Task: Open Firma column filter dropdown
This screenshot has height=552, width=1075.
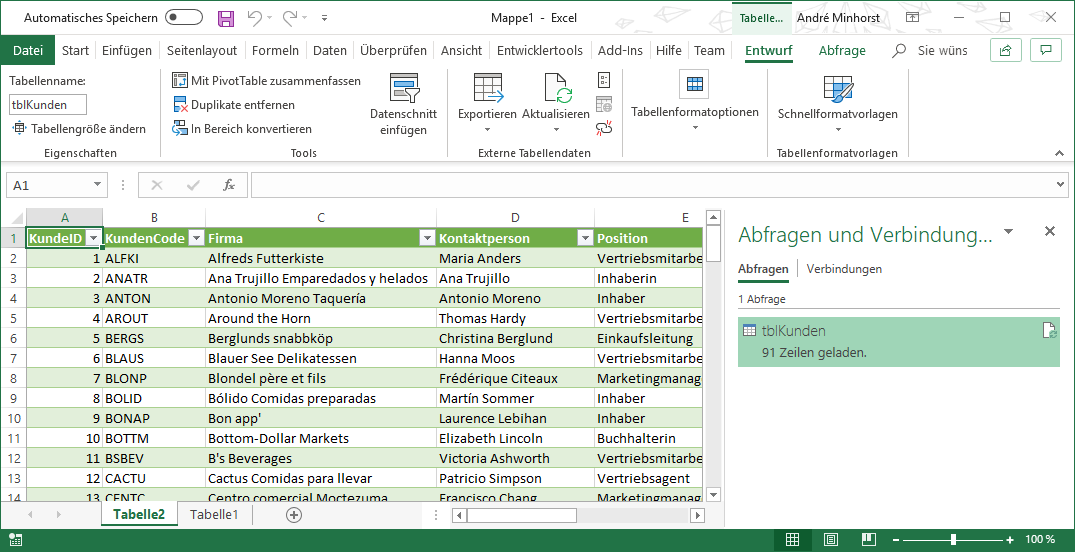Action: (x=427, y=238)
